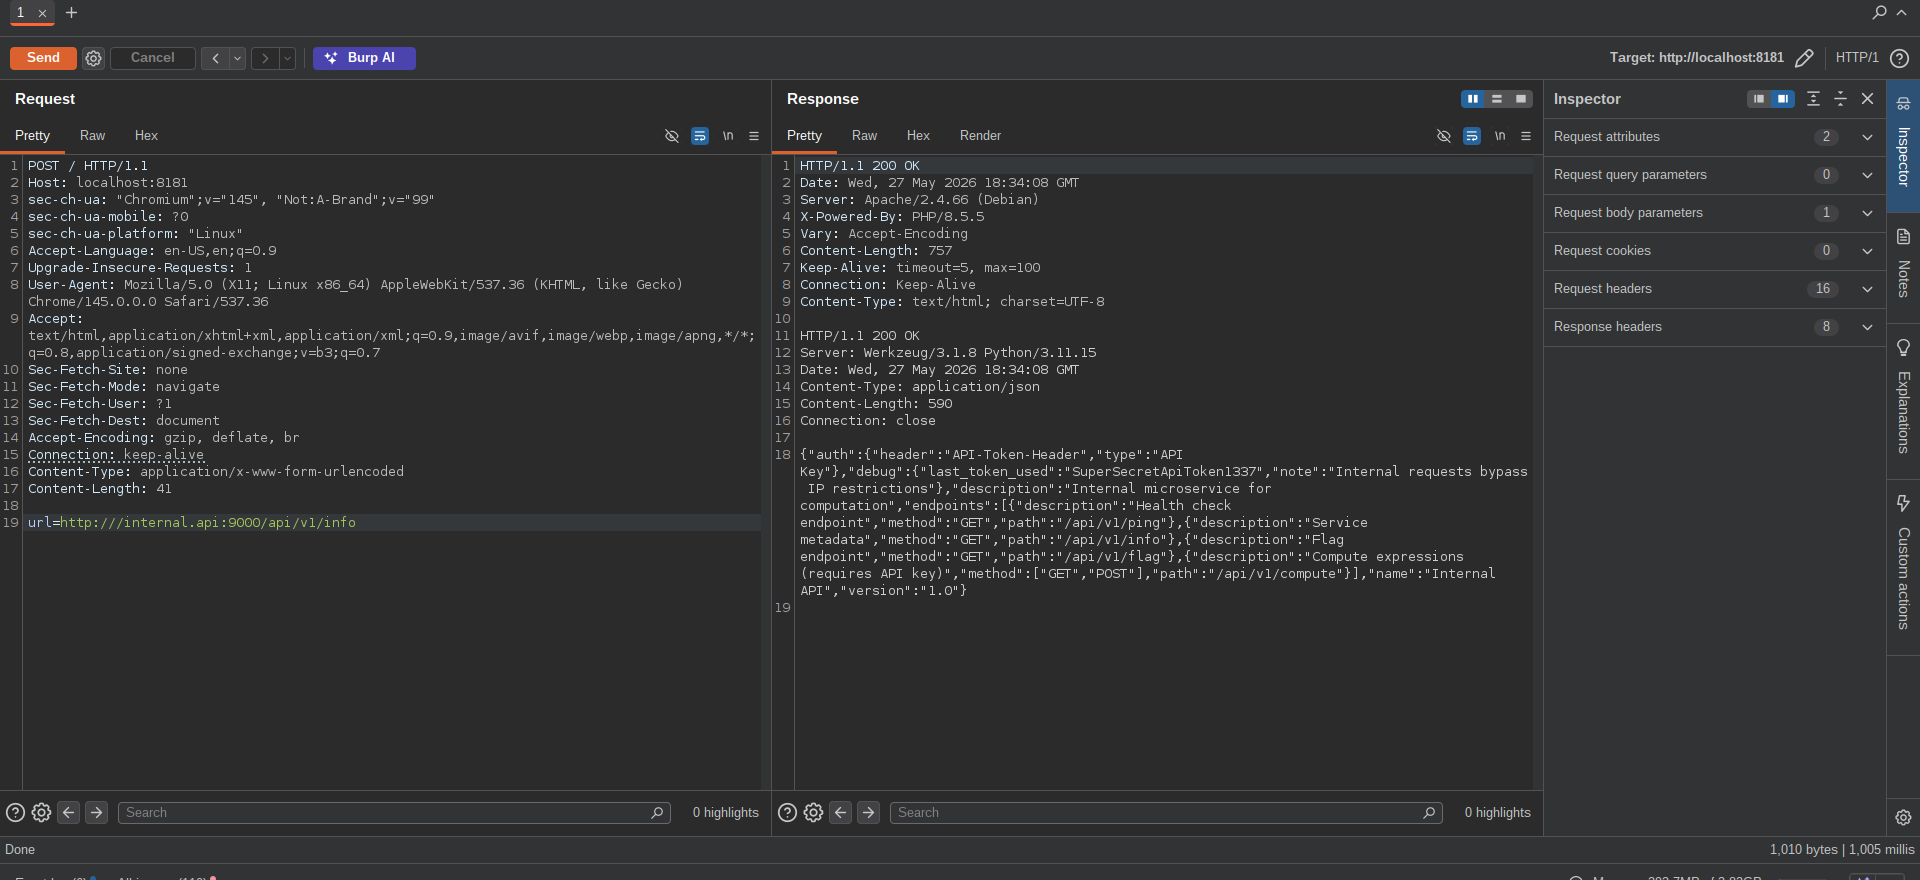Viewport: 1920px width, 880px height.
Task: Collapse all Inspector sections
Action: (x=1840, y=99)
